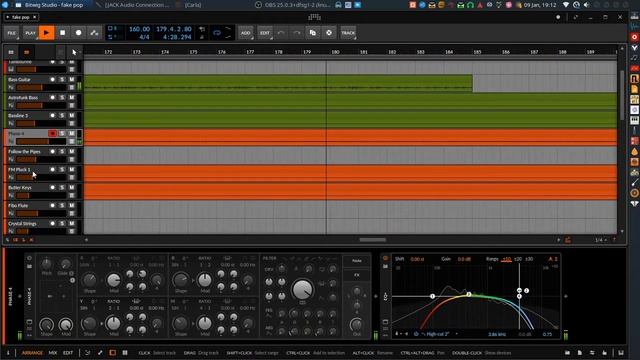Set EQ+ range to ±20
The width and height of the screenshot is (640, 360).
point(518,259)
